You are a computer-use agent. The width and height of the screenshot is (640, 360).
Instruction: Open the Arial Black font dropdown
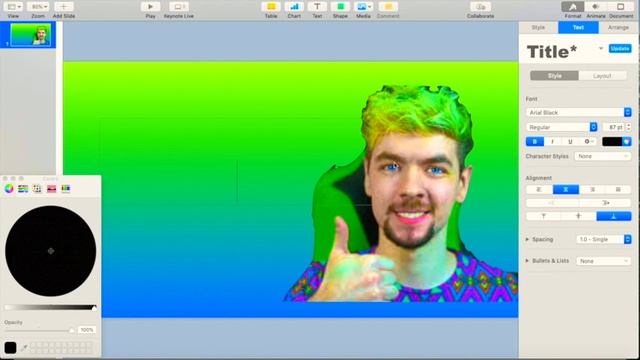coord(578,112)
